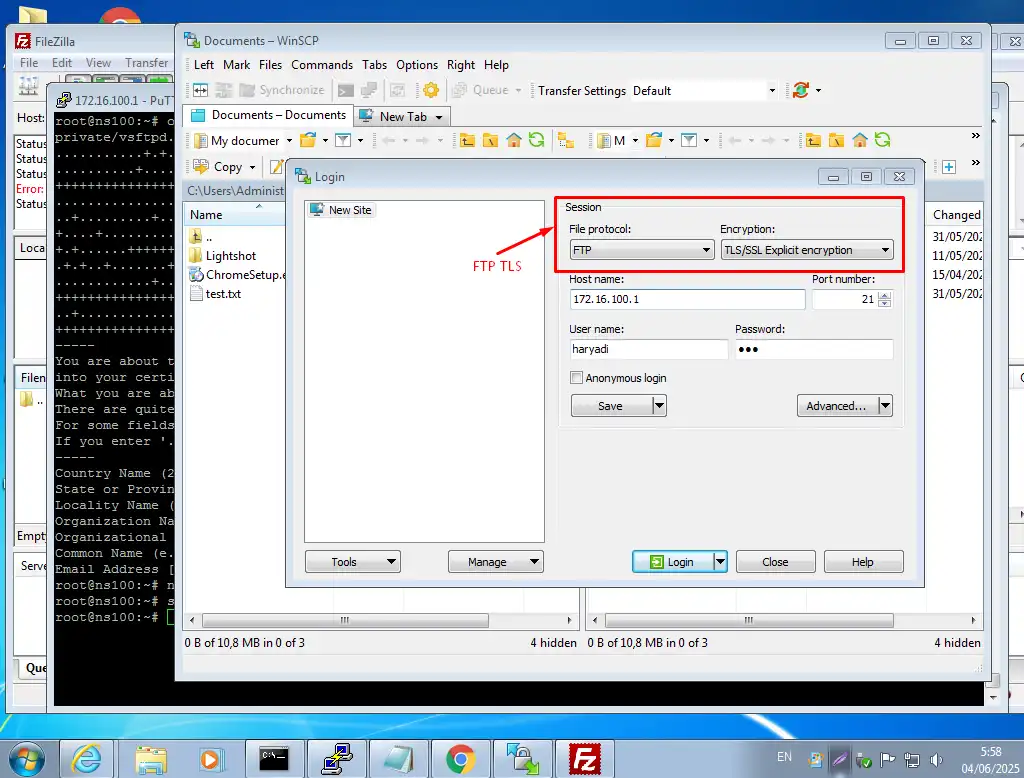1024x778 pixels.
Task: Open the File protocol dropdown
Action: 641,250
